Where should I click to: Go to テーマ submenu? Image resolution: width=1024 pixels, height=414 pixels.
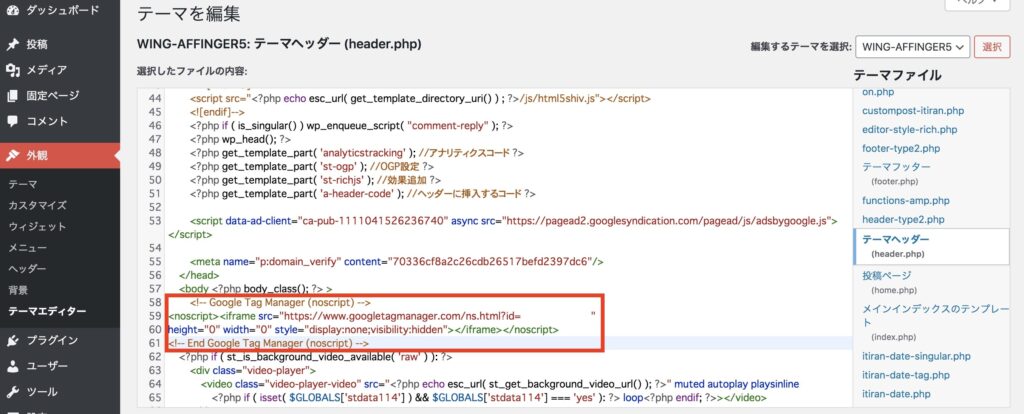click(x=23, y=184)
